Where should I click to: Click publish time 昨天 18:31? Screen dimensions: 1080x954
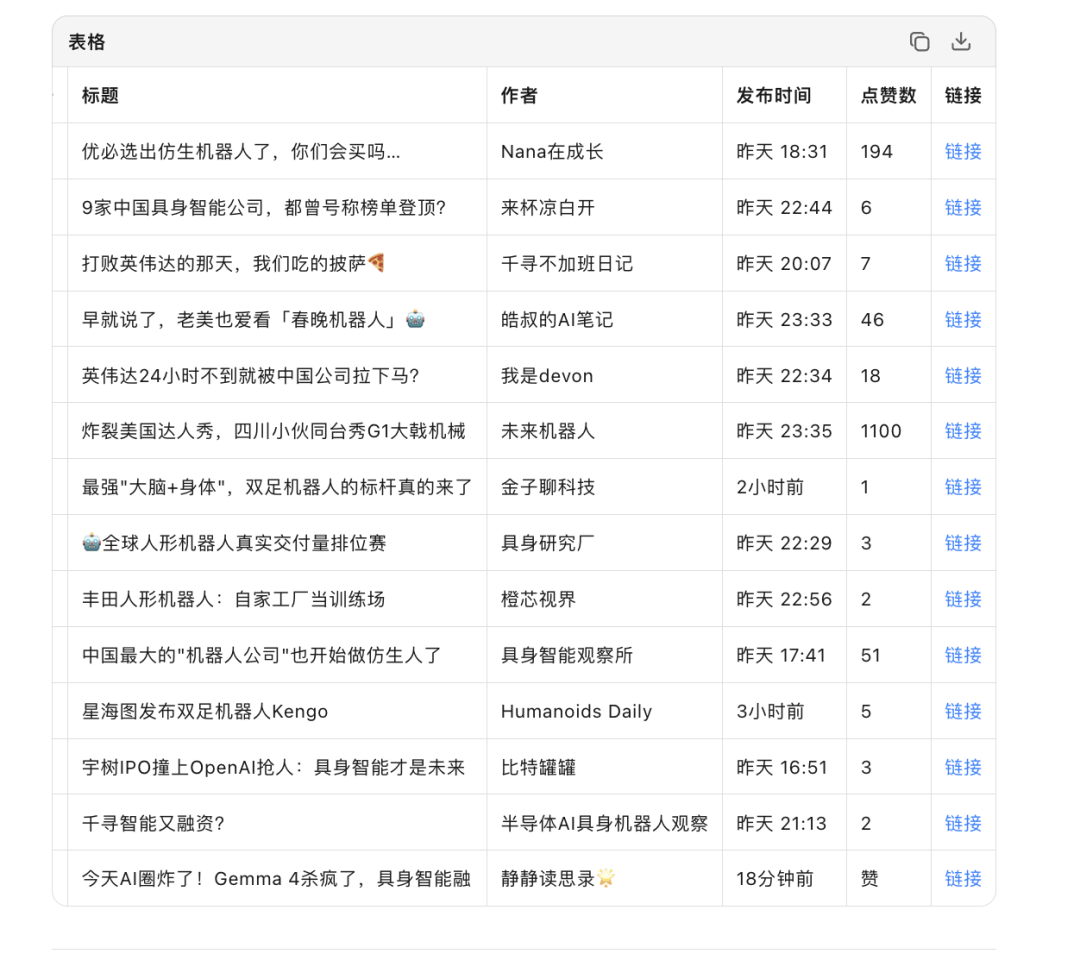pos(782,152)
